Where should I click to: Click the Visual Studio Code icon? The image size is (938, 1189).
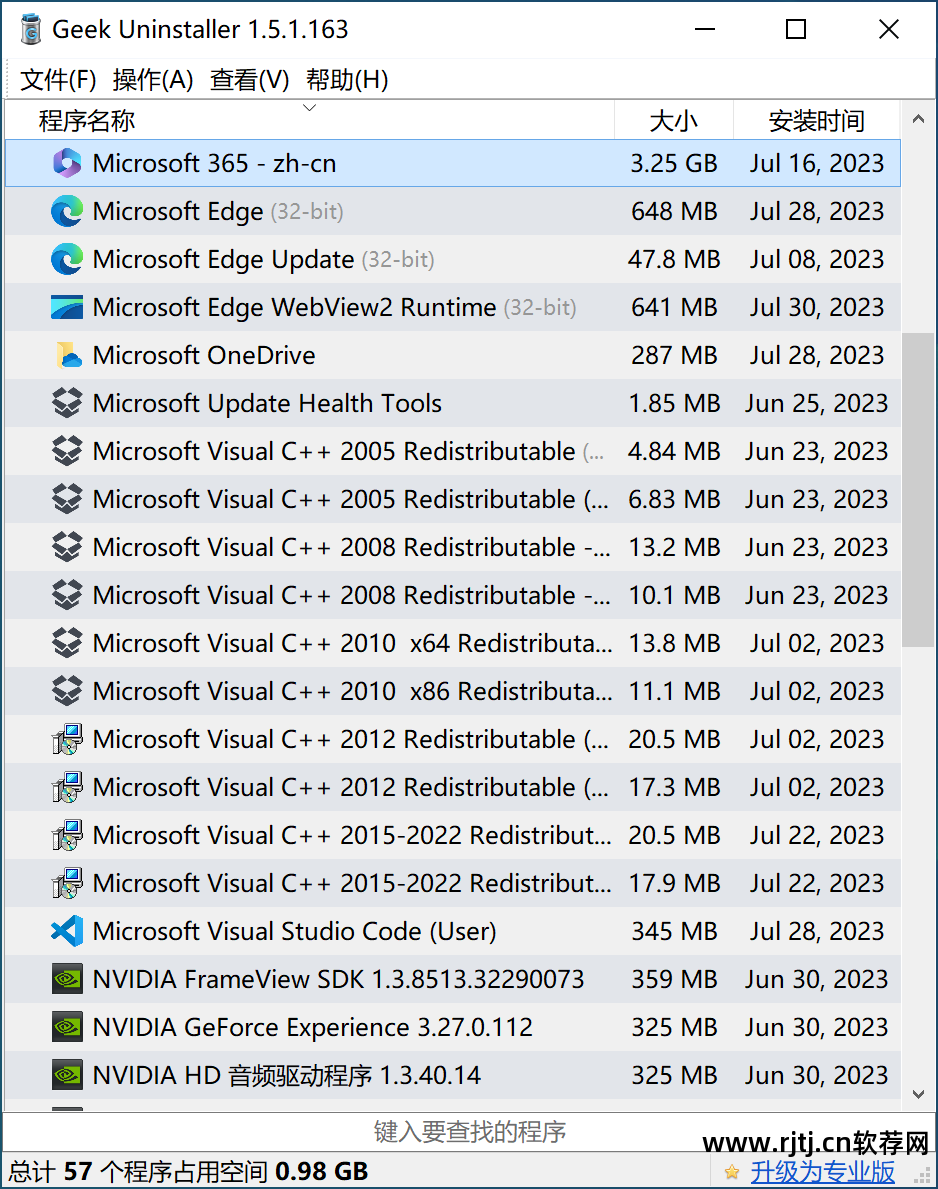67,931
